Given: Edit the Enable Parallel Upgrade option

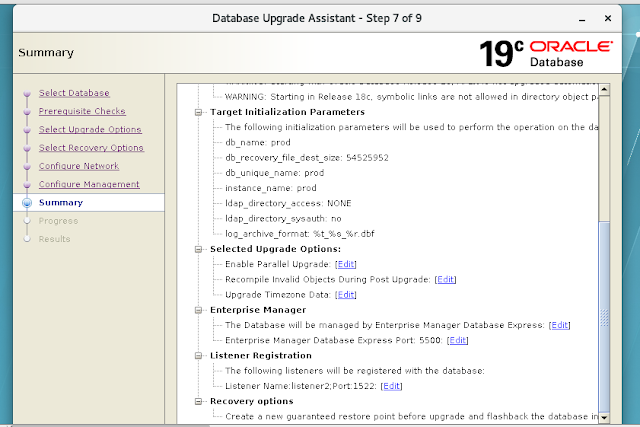Looking at the screenshot, I should click(346, 264).
